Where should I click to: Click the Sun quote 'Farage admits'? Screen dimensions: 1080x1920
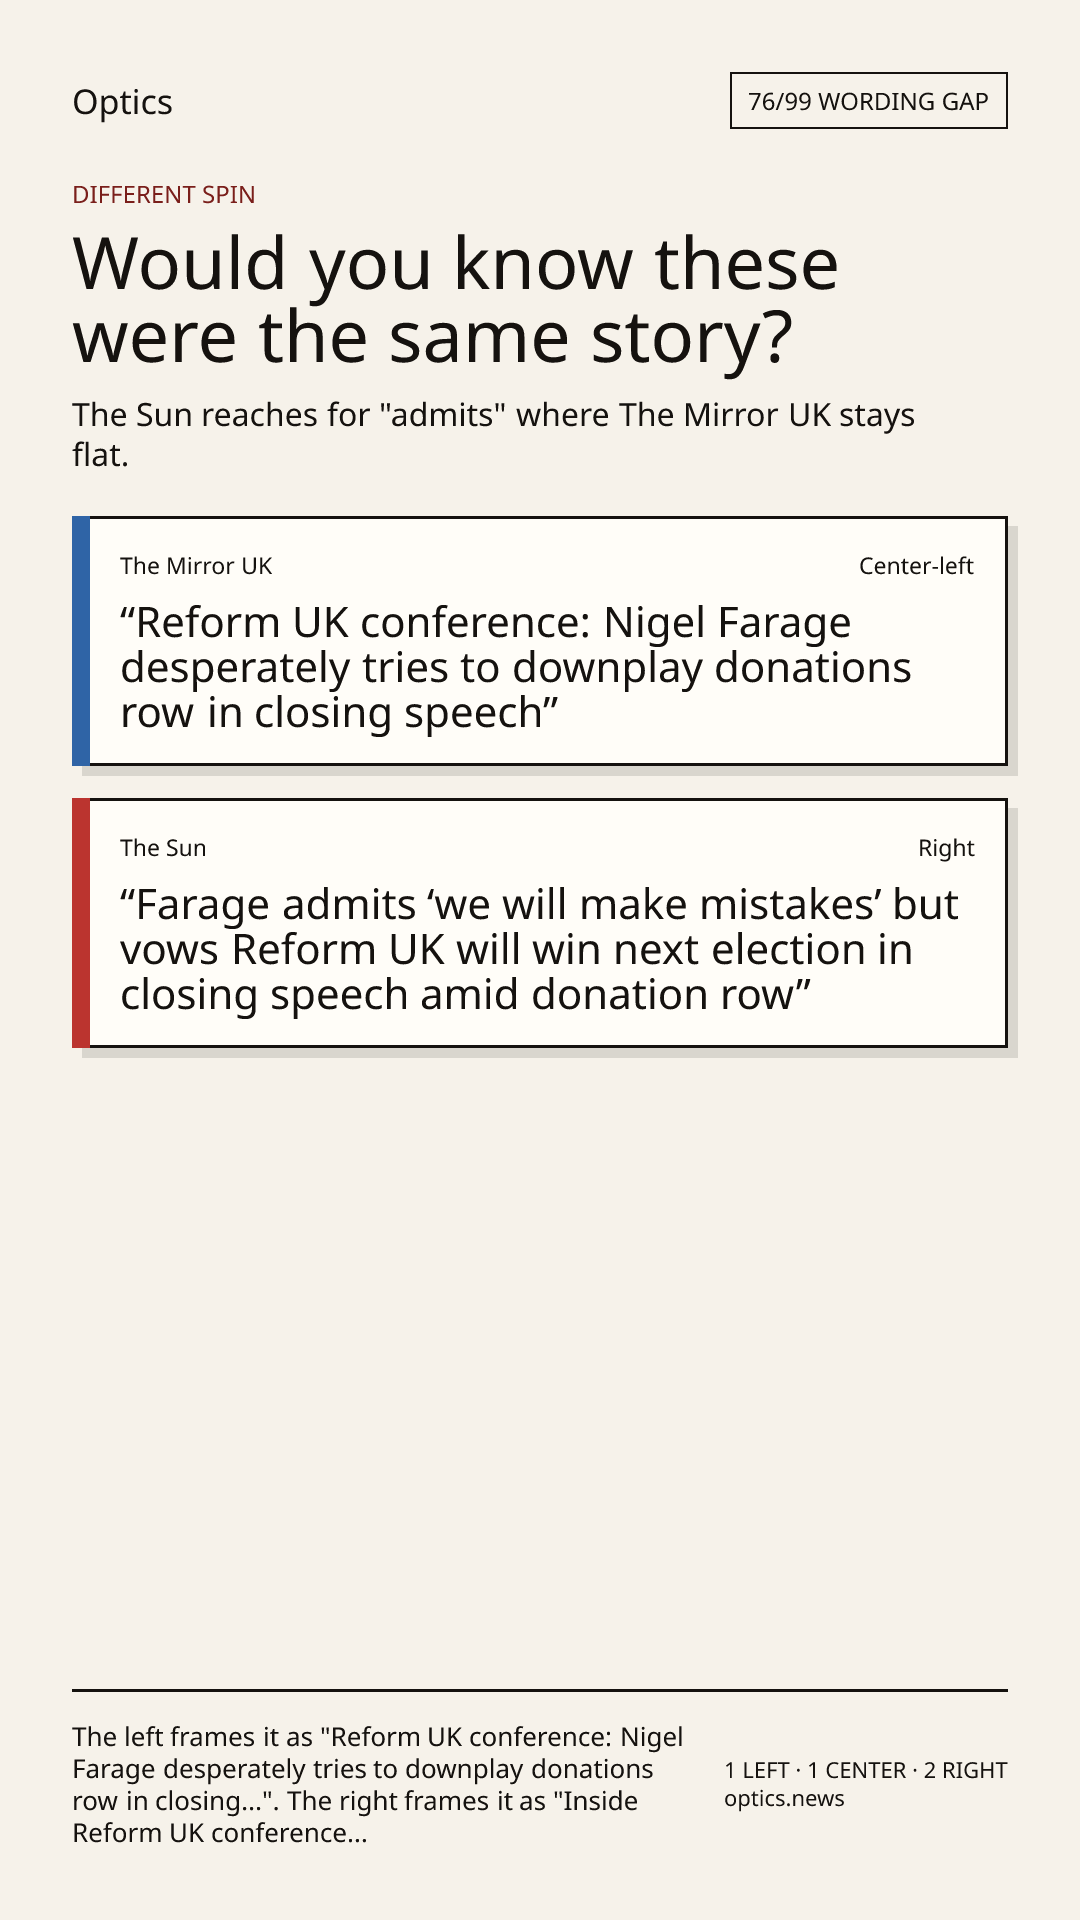coord(540,949)
